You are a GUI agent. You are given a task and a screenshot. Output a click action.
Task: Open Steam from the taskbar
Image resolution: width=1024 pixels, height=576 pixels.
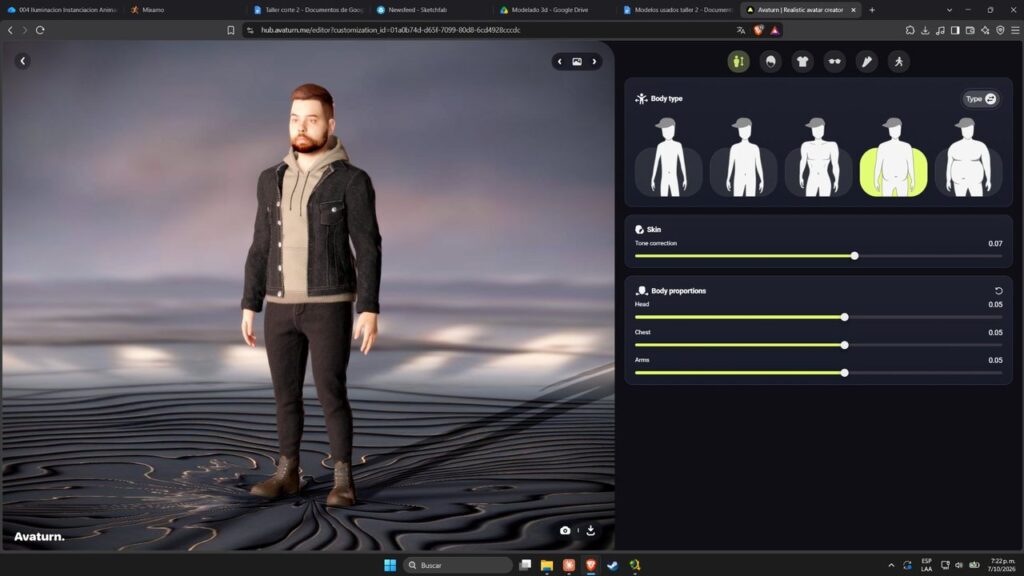click(x=613, y=565)
